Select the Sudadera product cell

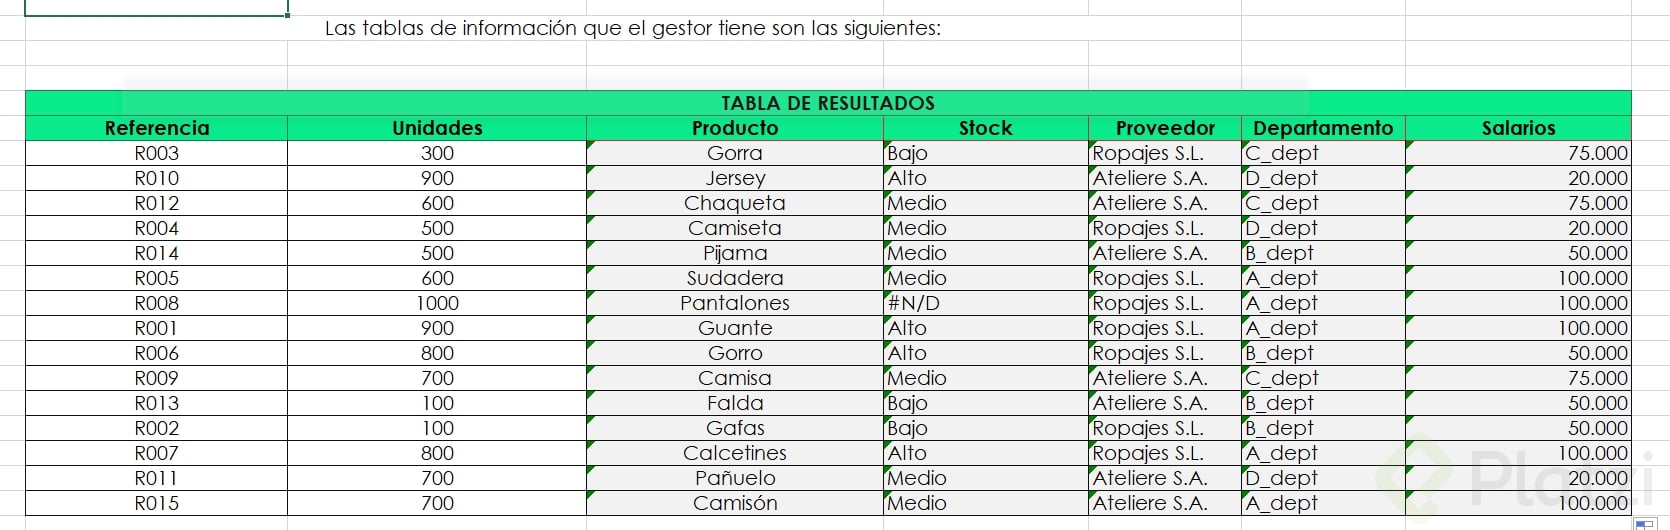click(735, 278)
